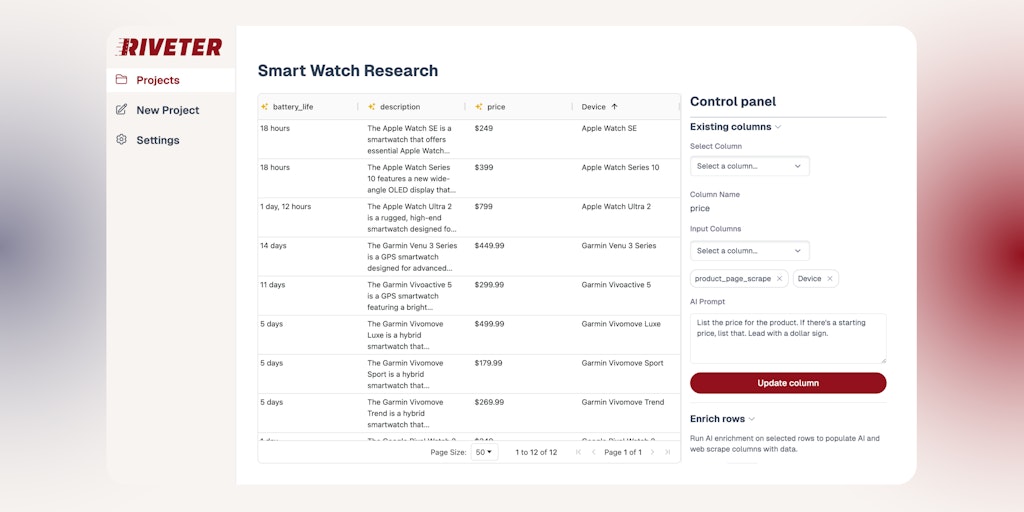This screenshot has width=1024, height=512.
Task: Click into the AI Prompt text box
Action: pyautogui.click(x=788, y=338)
